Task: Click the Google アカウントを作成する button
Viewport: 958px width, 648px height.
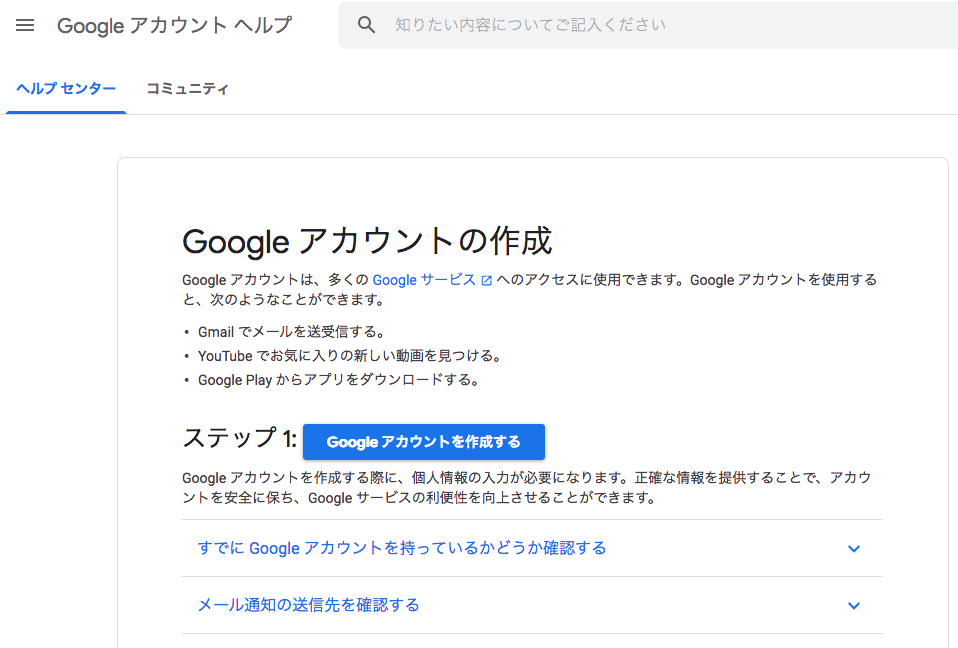Action: point(423,442)
